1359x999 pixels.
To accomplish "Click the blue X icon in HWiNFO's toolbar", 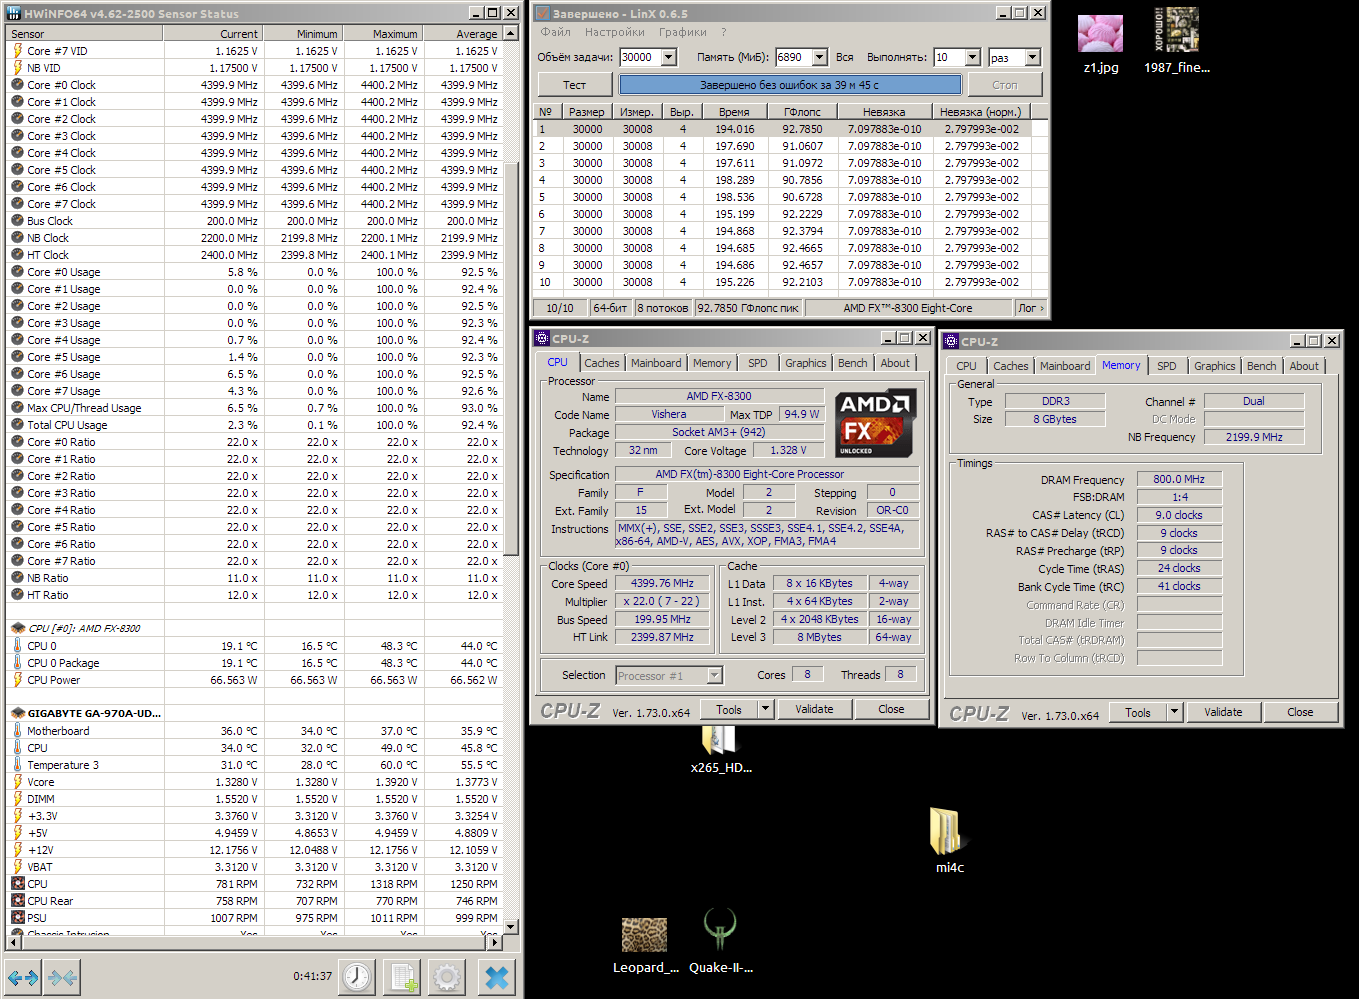I will pos(497,977).
